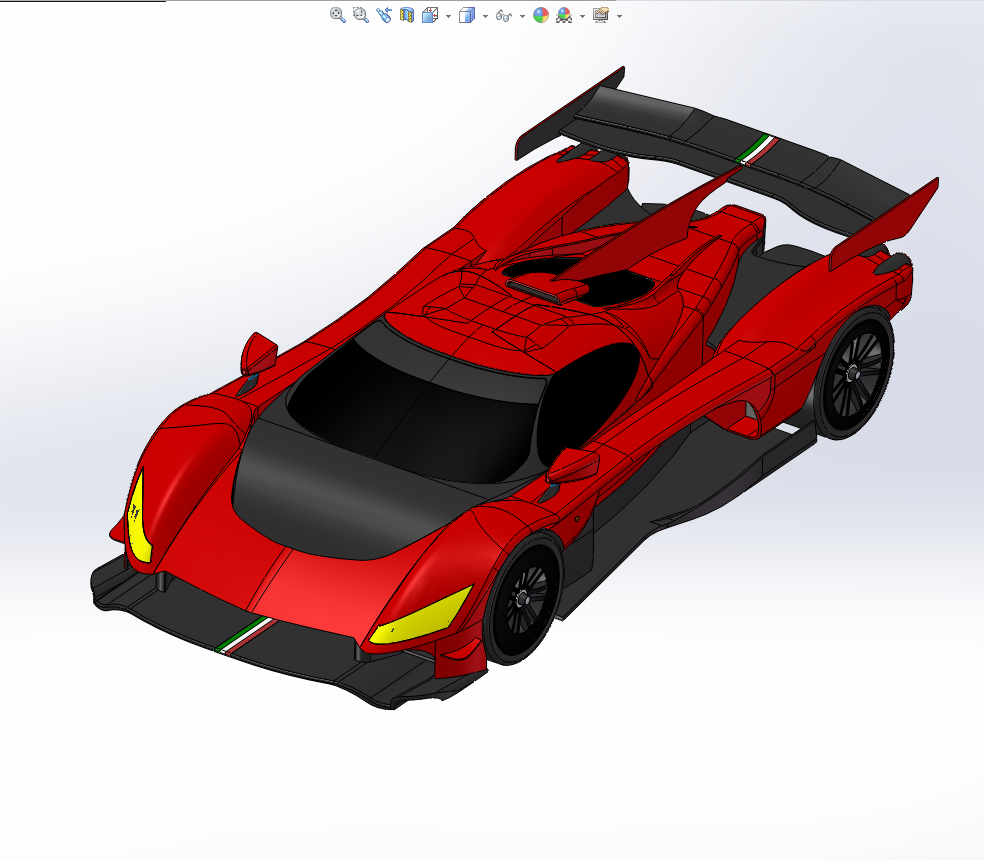Click the Zoom to Fit icon
Screen dimensions: 984x860
(x=338, y=15)
